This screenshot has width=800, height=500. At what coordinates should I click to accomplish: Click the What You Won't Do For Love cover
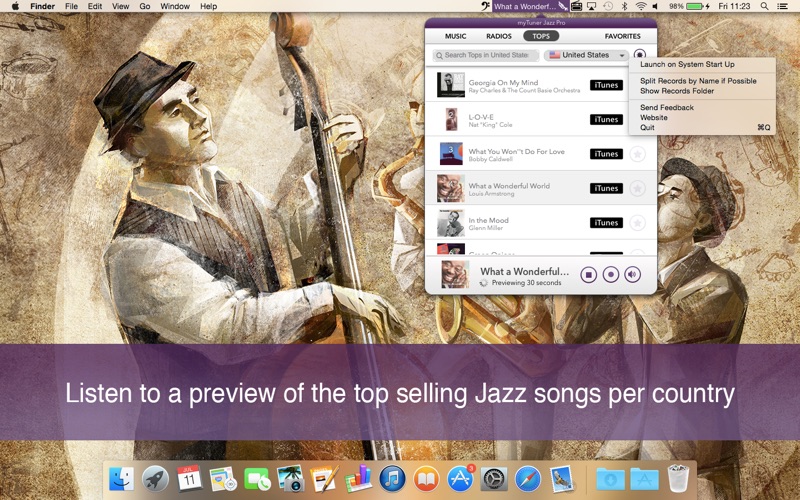click(x=451, y=154)
